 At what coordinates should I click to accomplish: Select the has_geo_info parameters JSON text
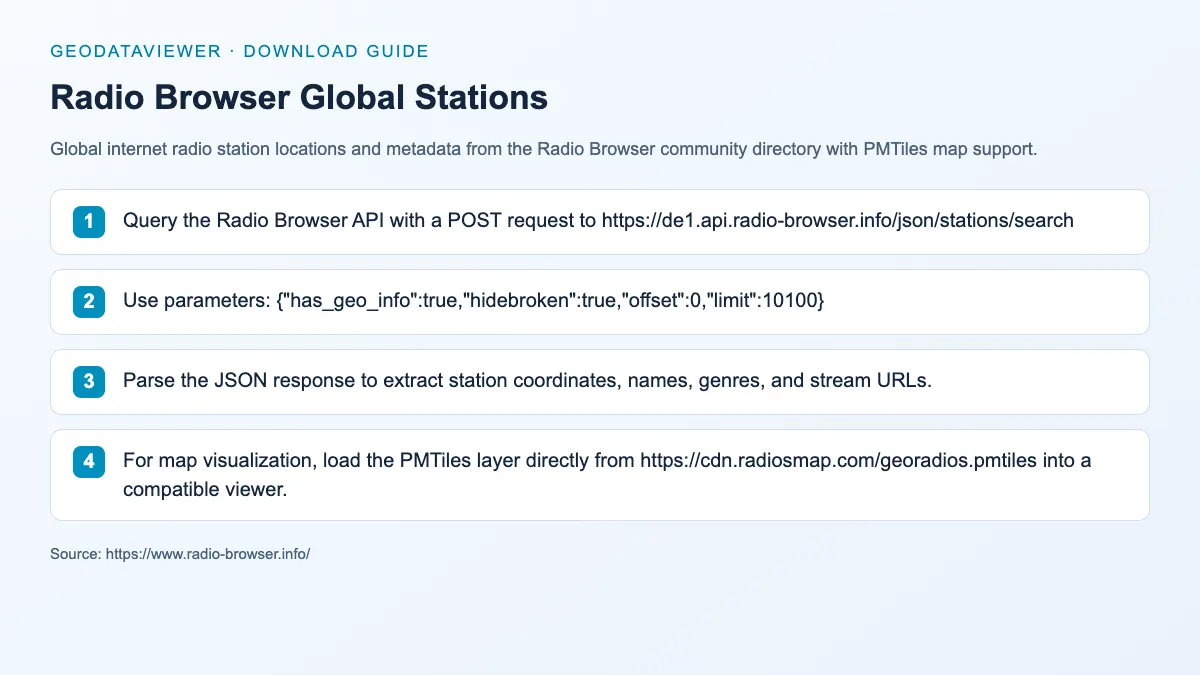point(549,301)
